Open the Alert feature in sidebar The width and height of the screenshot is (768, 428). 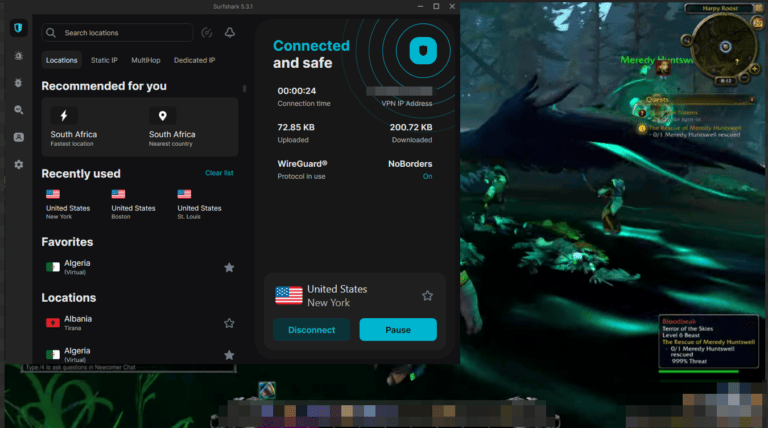pos(18,56)
